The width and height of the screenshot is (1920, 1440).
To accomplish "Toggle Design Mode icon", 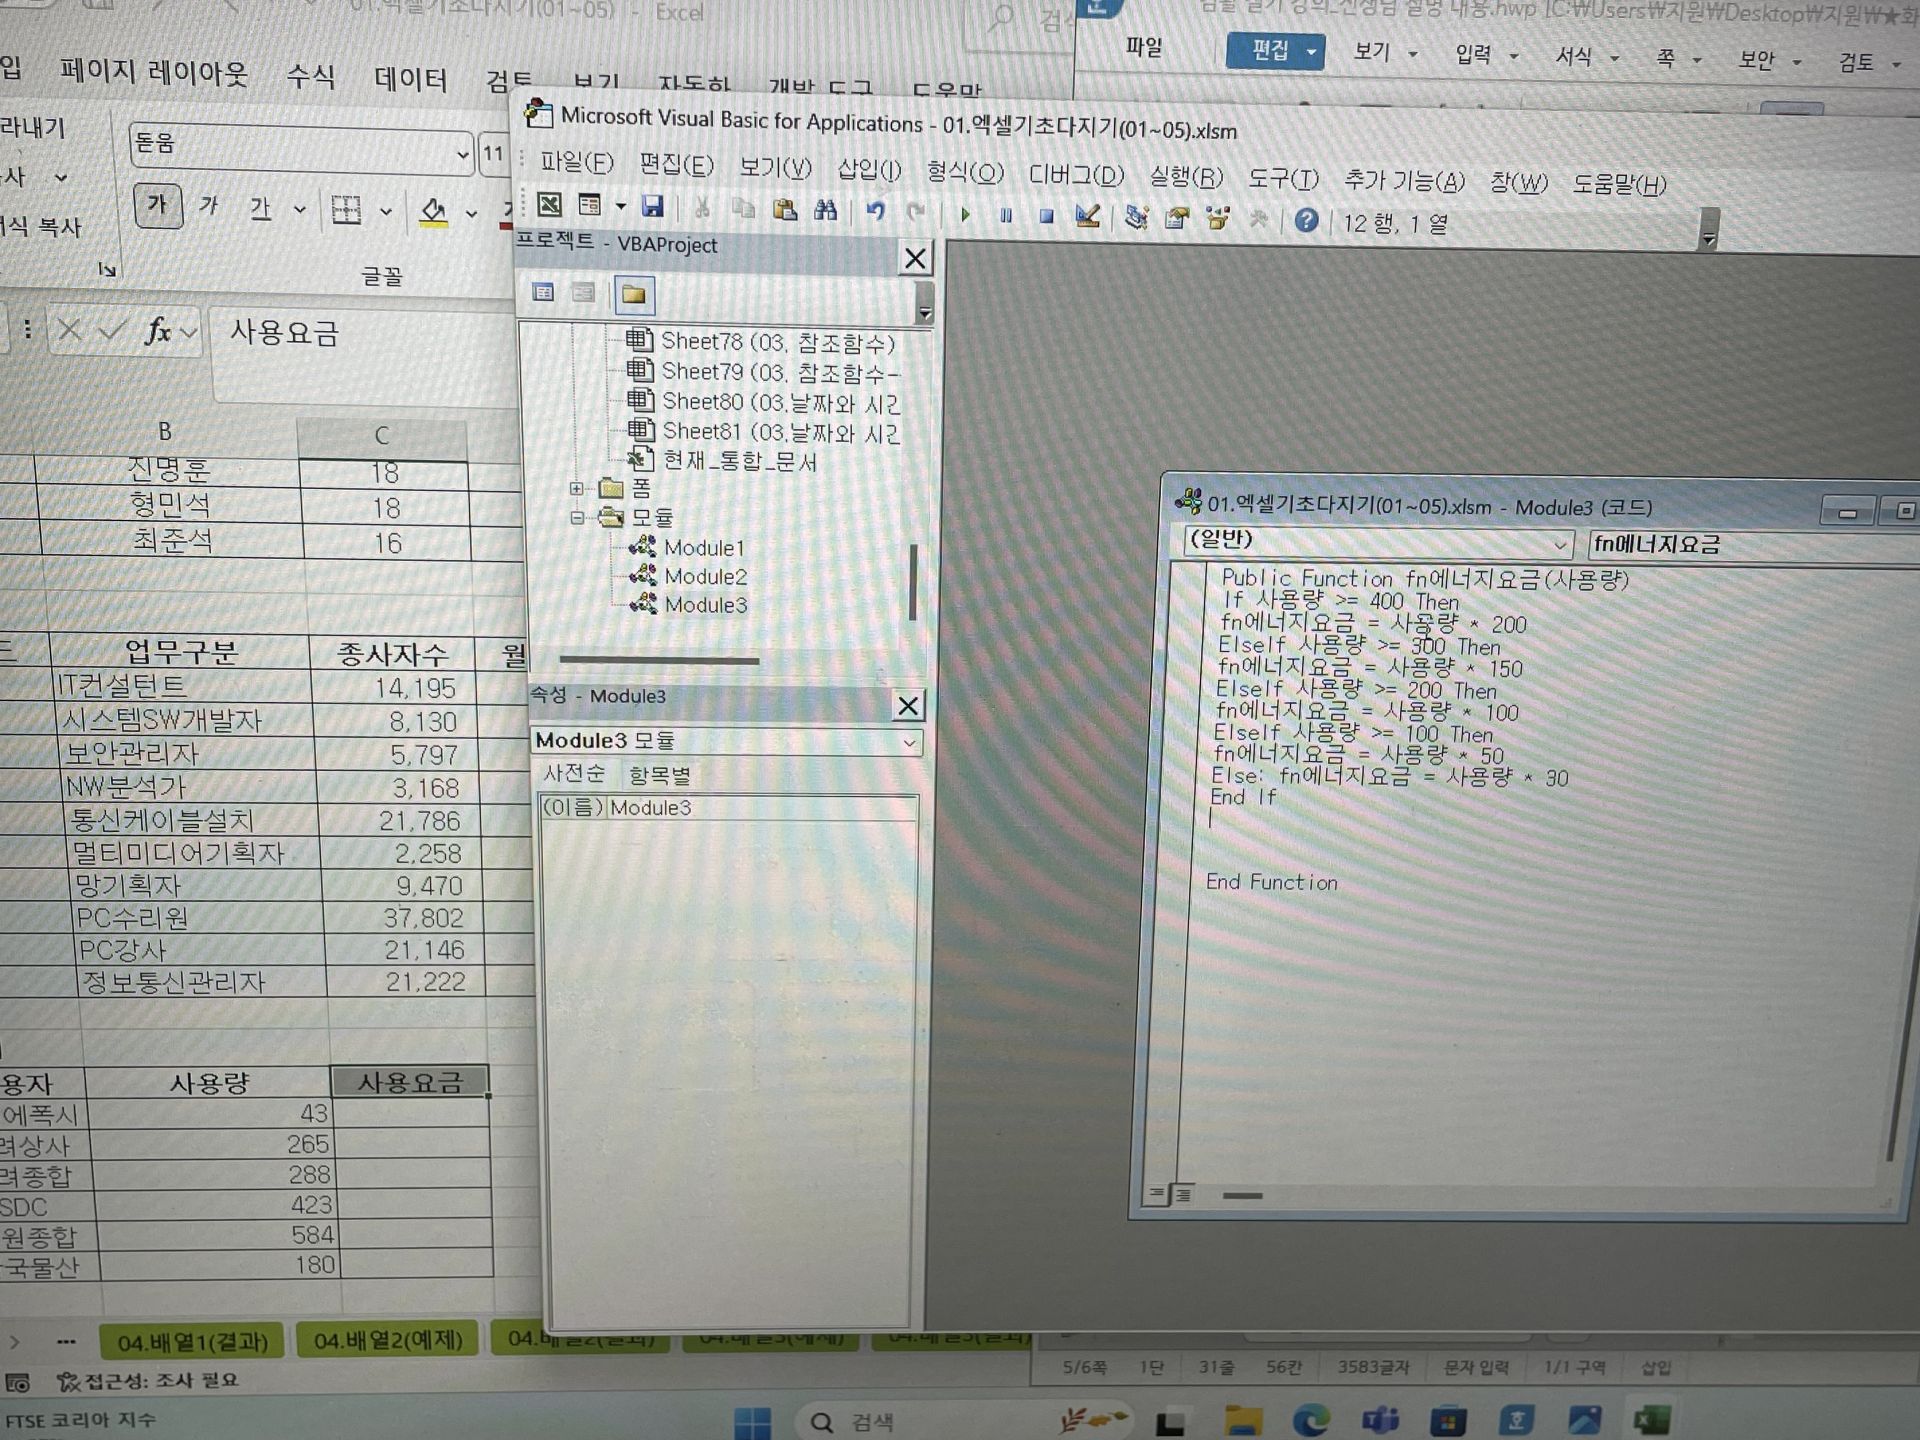I will (x=1088, y=216).
